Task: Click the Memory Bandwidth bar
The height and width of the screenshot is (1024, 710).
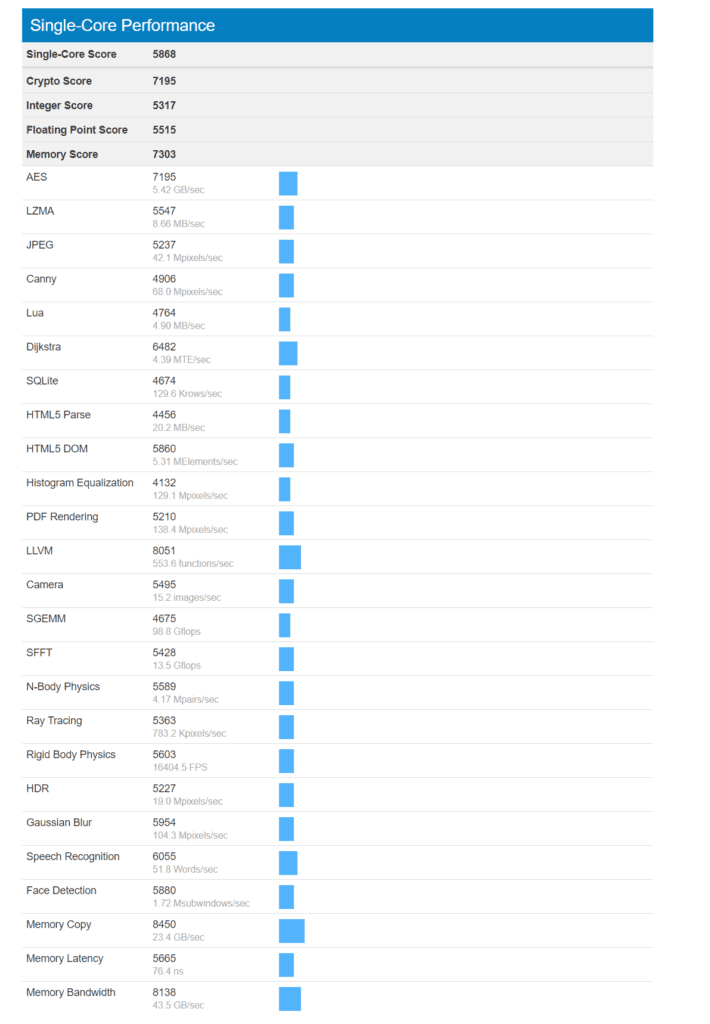Action: coord(290,999)
